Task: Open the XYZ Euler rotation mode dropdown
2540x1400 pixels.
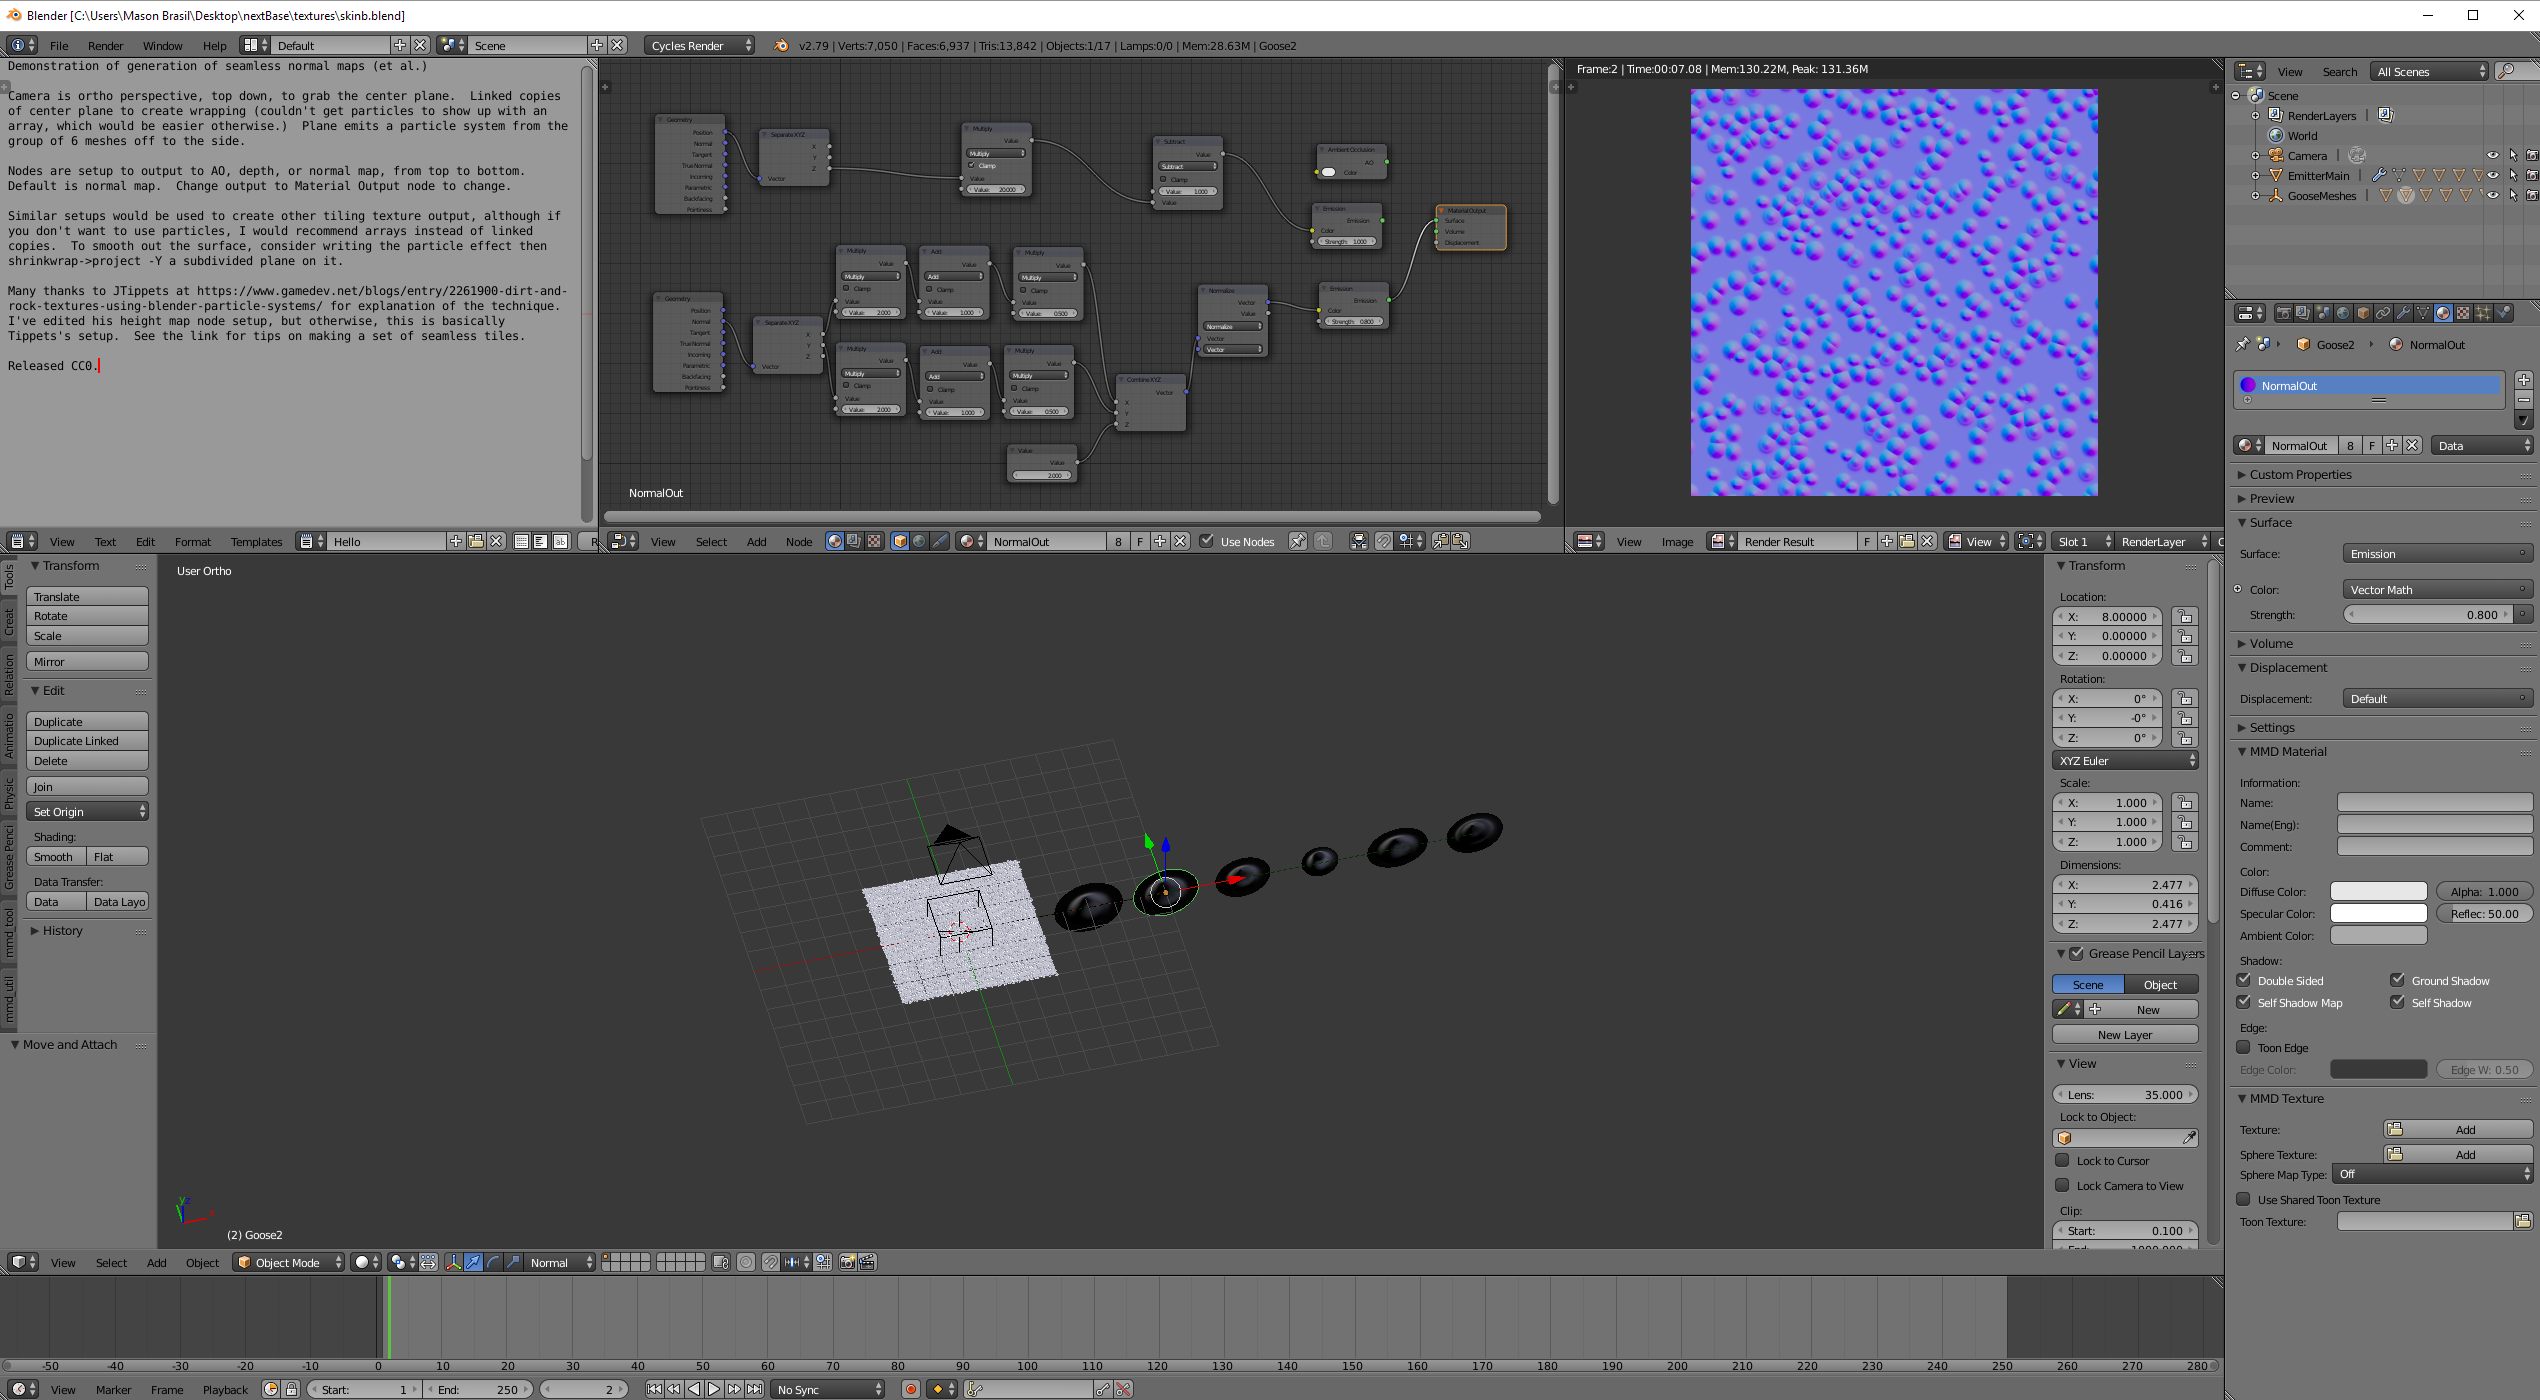Action: click(2125, 760)
